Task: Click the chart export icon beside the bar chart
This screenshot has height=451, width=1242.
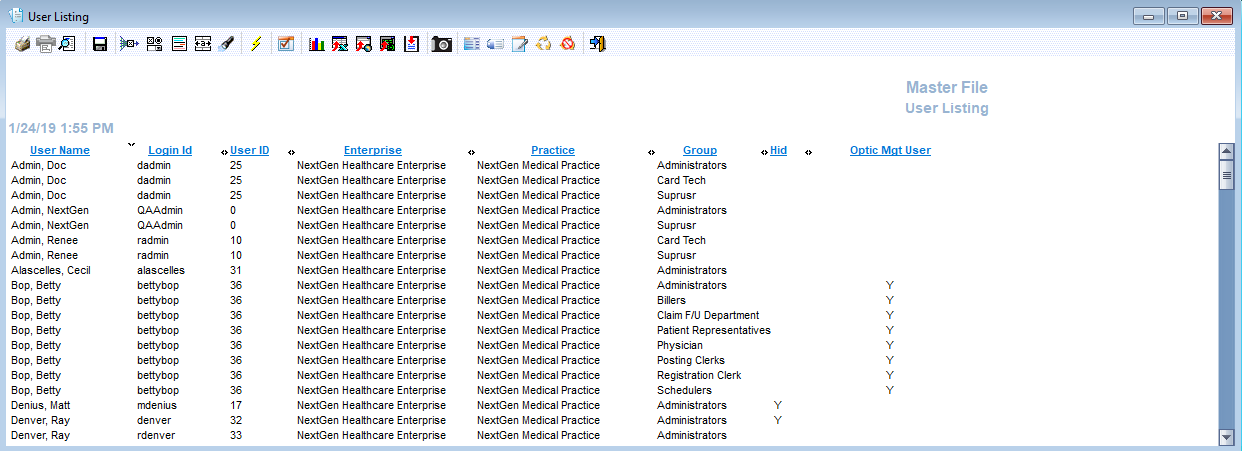Action: [x=340, y=44]
